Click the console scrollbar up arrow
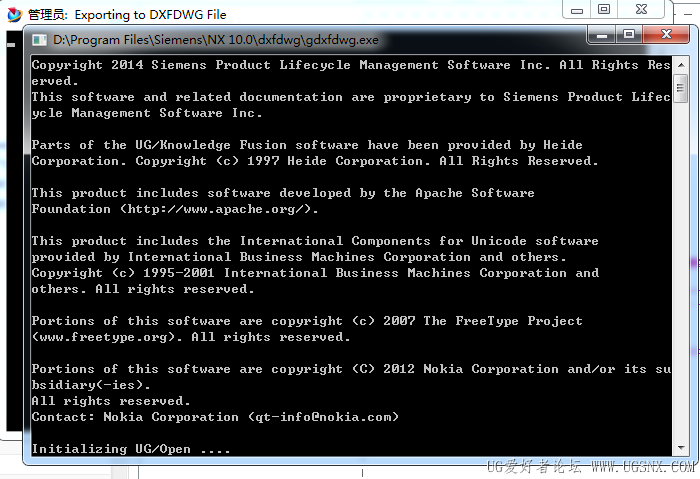The height and width of the screenshot is (479, 700). pos(681,65)
